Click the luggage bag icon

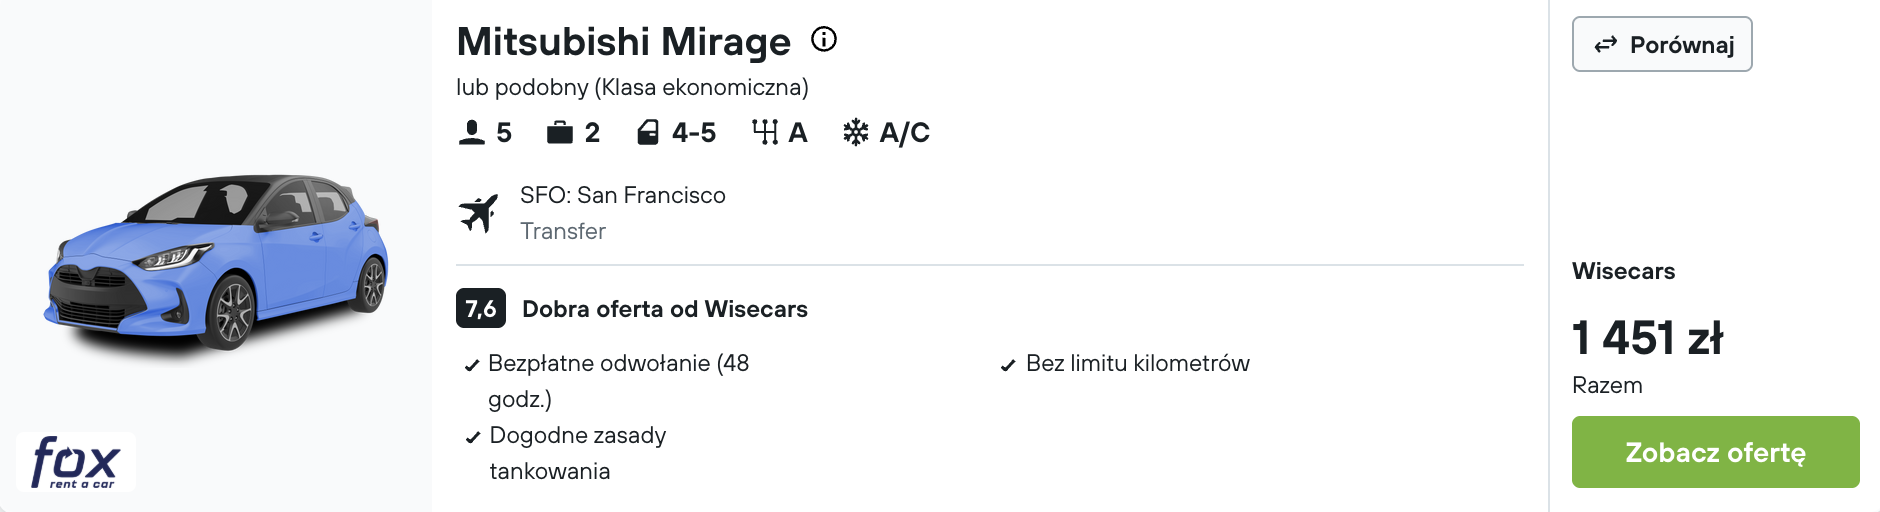[560, 132]
